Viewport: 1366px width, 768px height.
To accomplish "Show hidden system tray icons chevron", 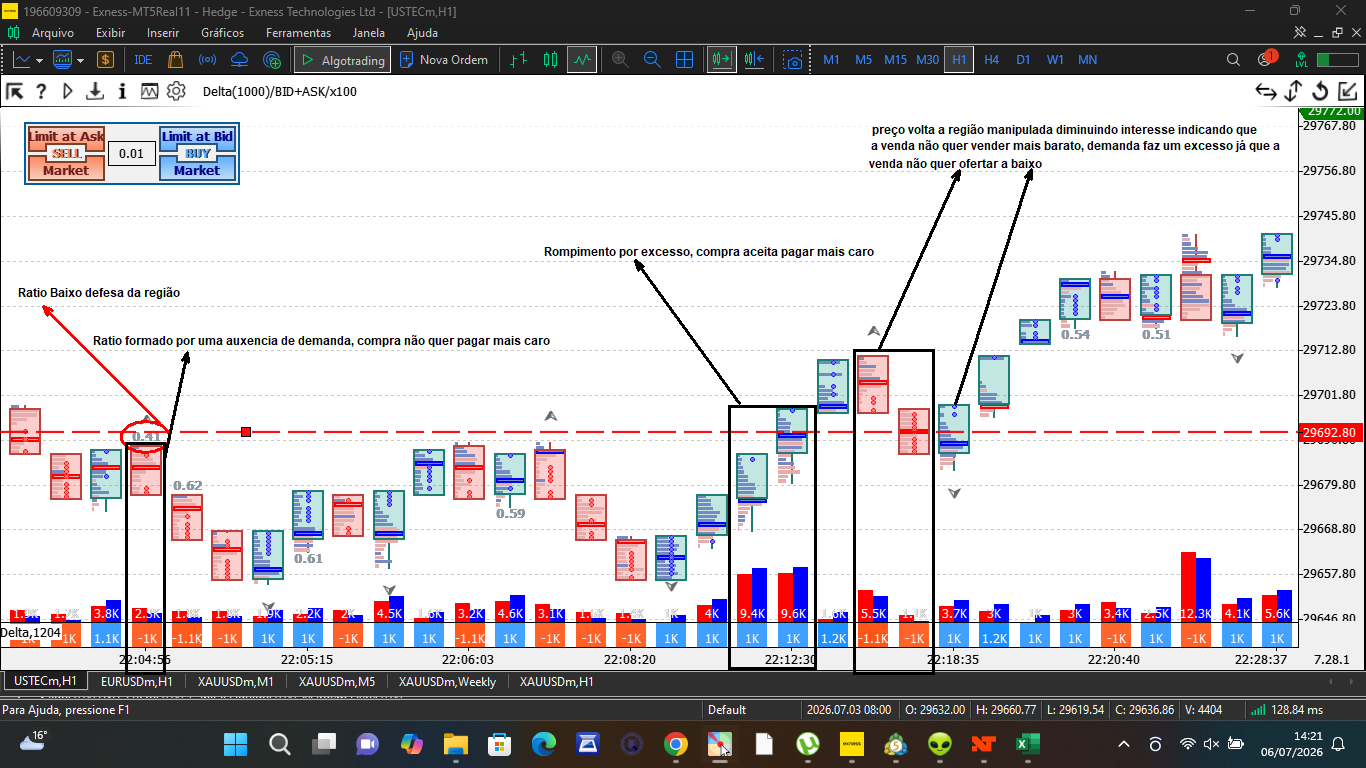I will tap(1124, 744).
